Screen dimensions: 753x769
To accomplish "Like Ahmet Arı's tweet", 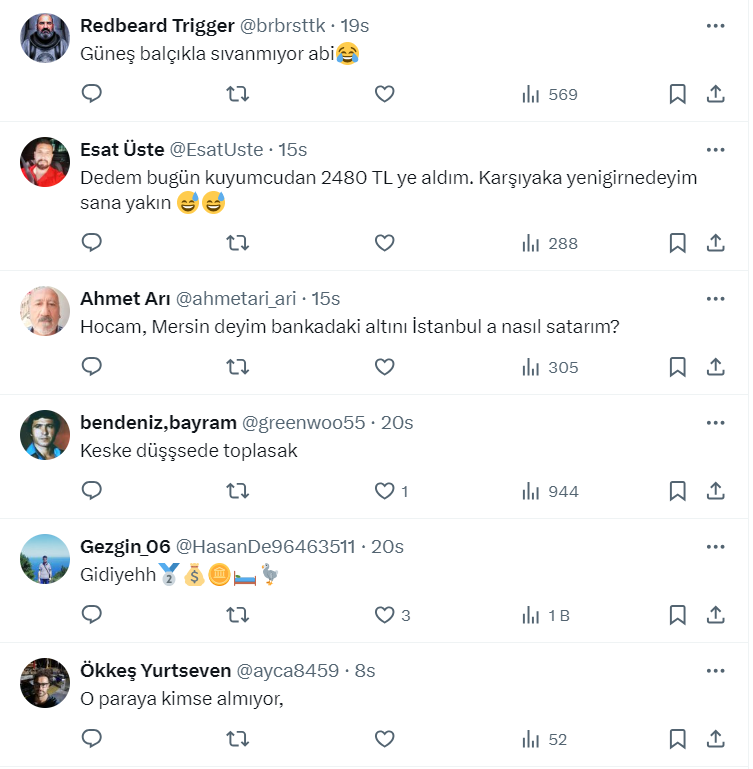I will pyautogui.click(x=384, y=367).
